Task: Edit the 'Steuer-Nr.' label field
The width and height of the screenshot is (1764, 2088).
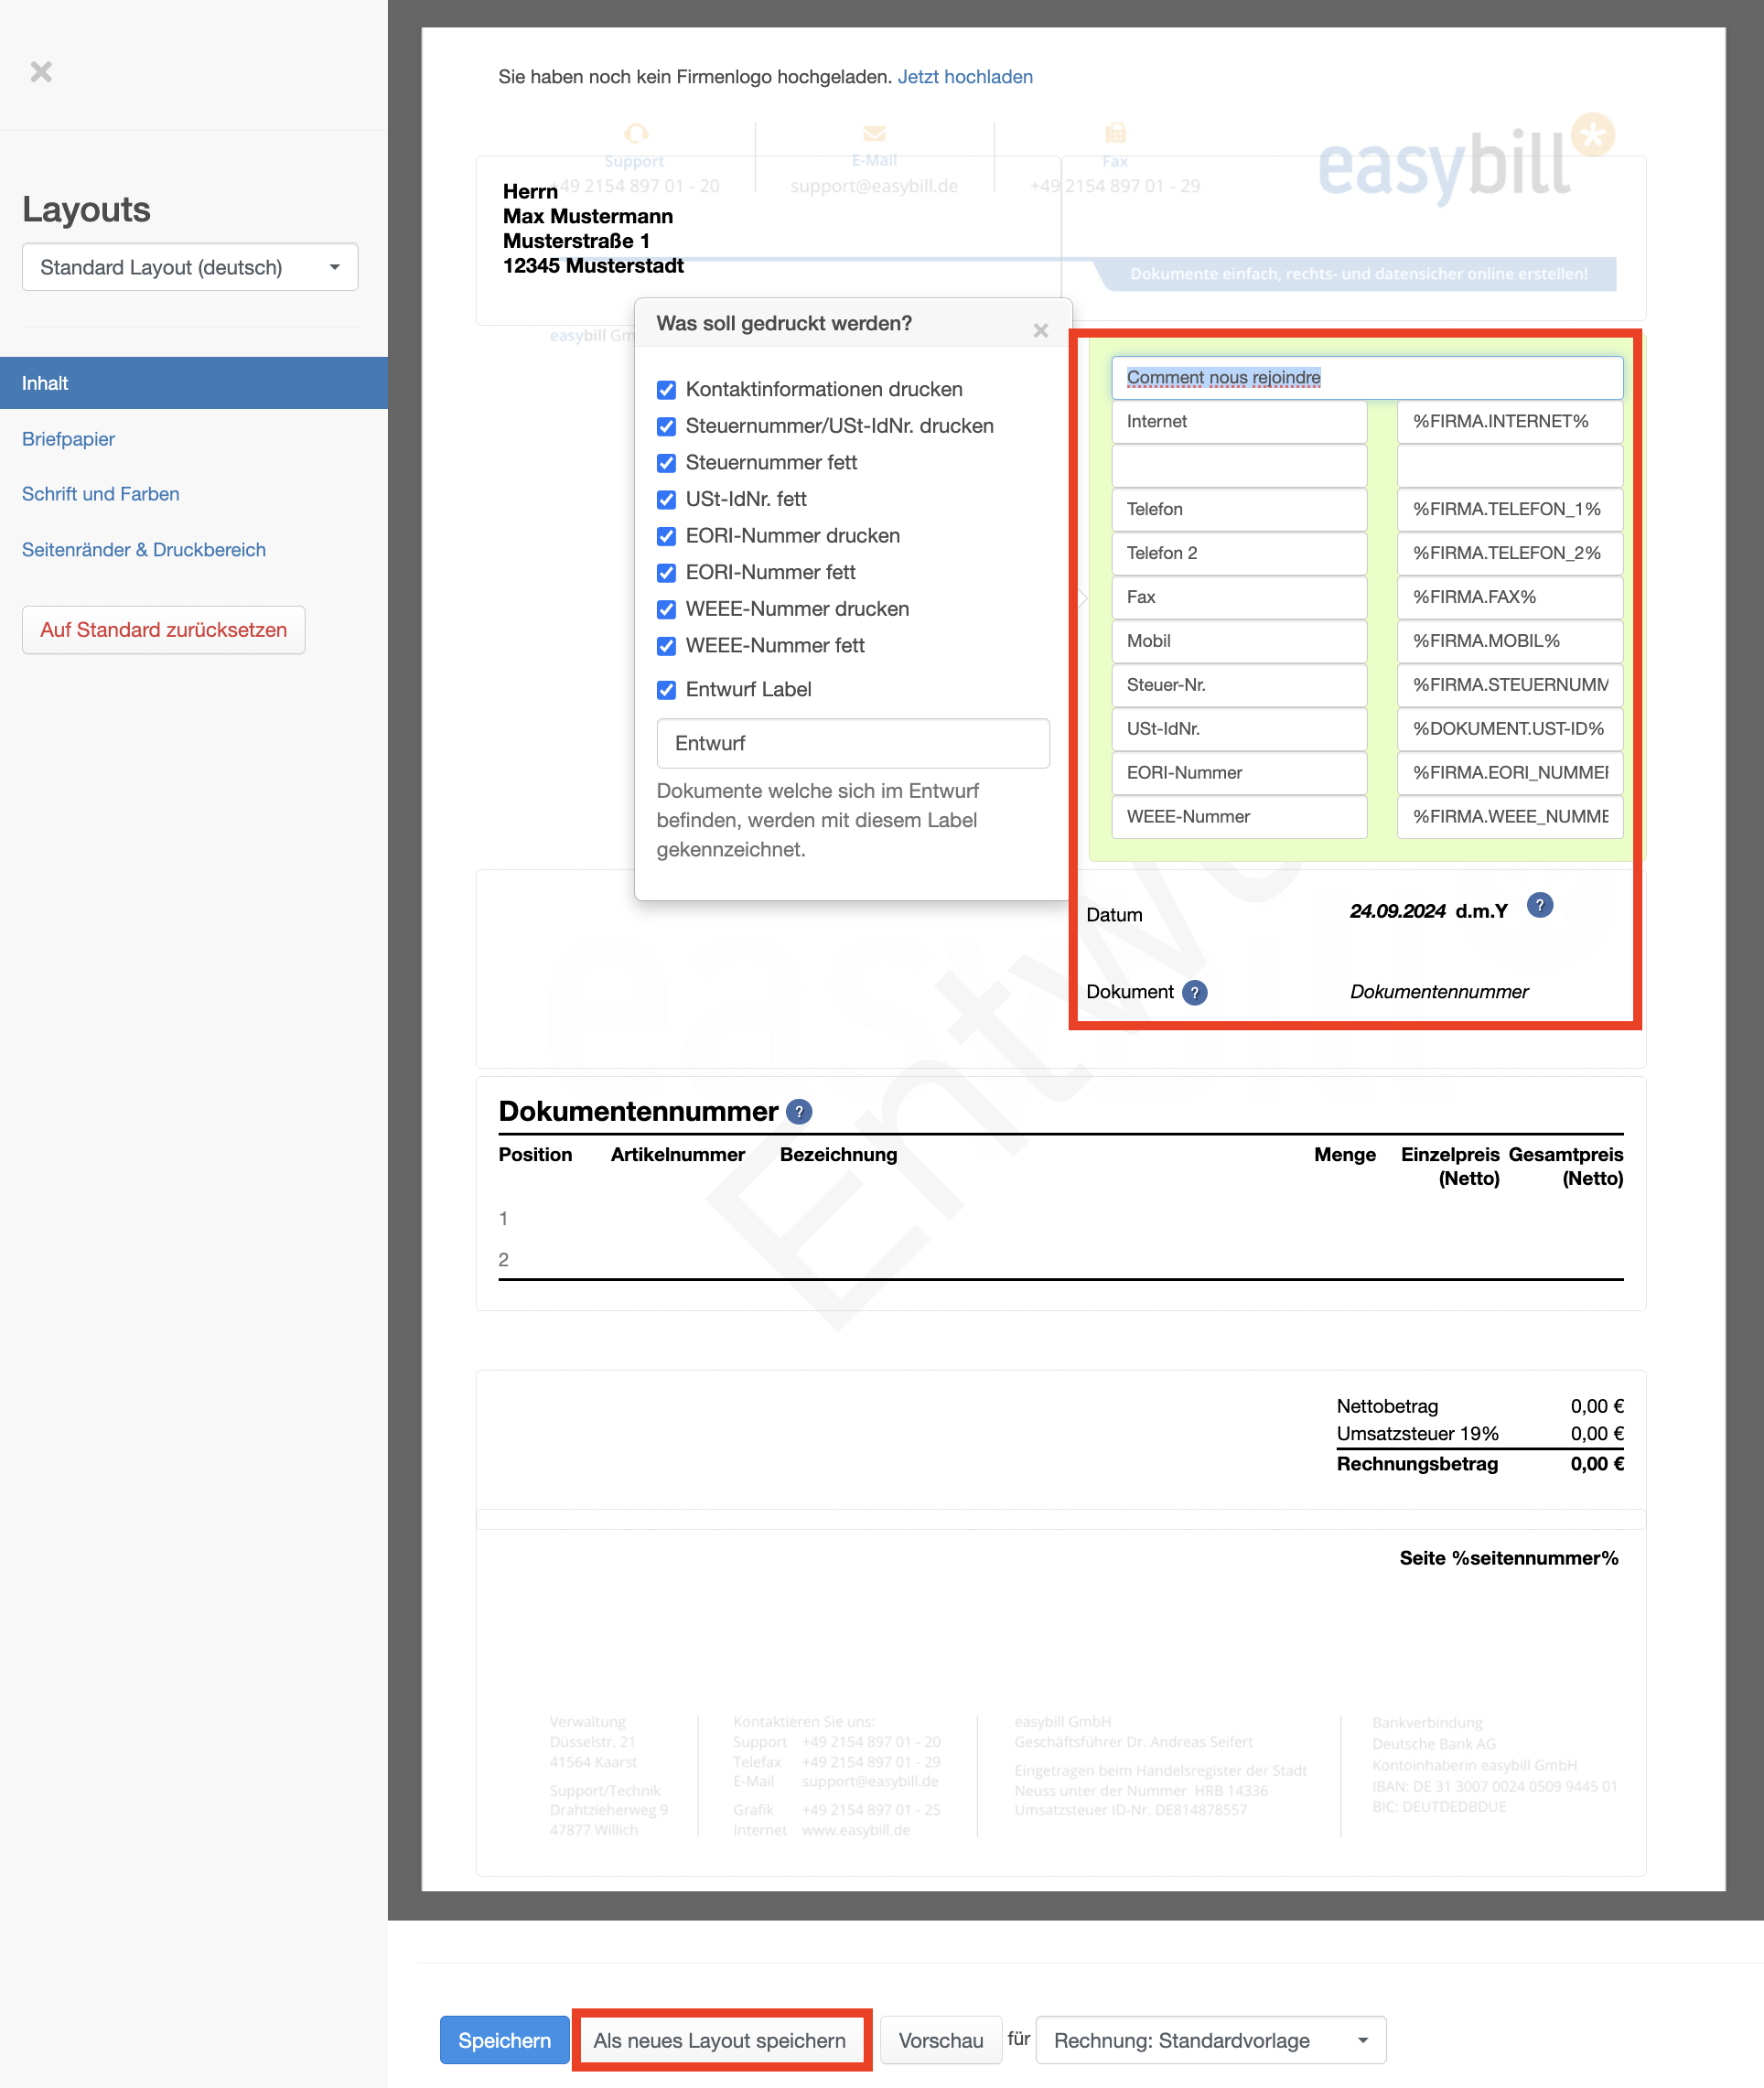Action: (1239, 686)
